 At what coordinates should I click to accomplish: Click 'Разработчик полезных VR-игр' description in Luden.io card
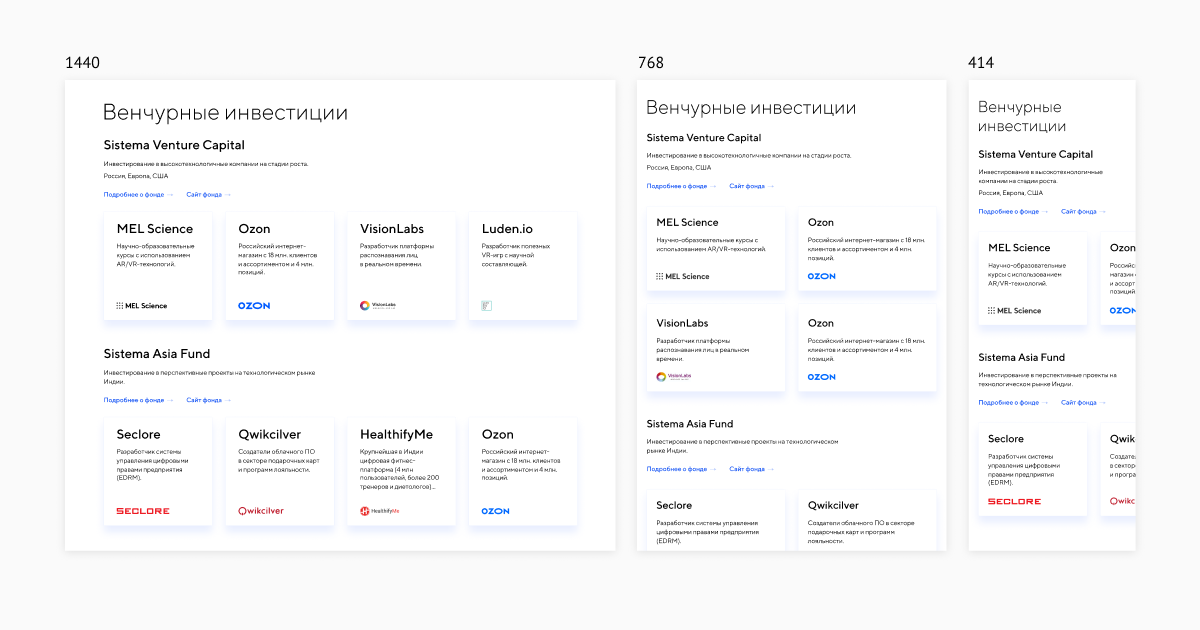(x=516, y=254)
